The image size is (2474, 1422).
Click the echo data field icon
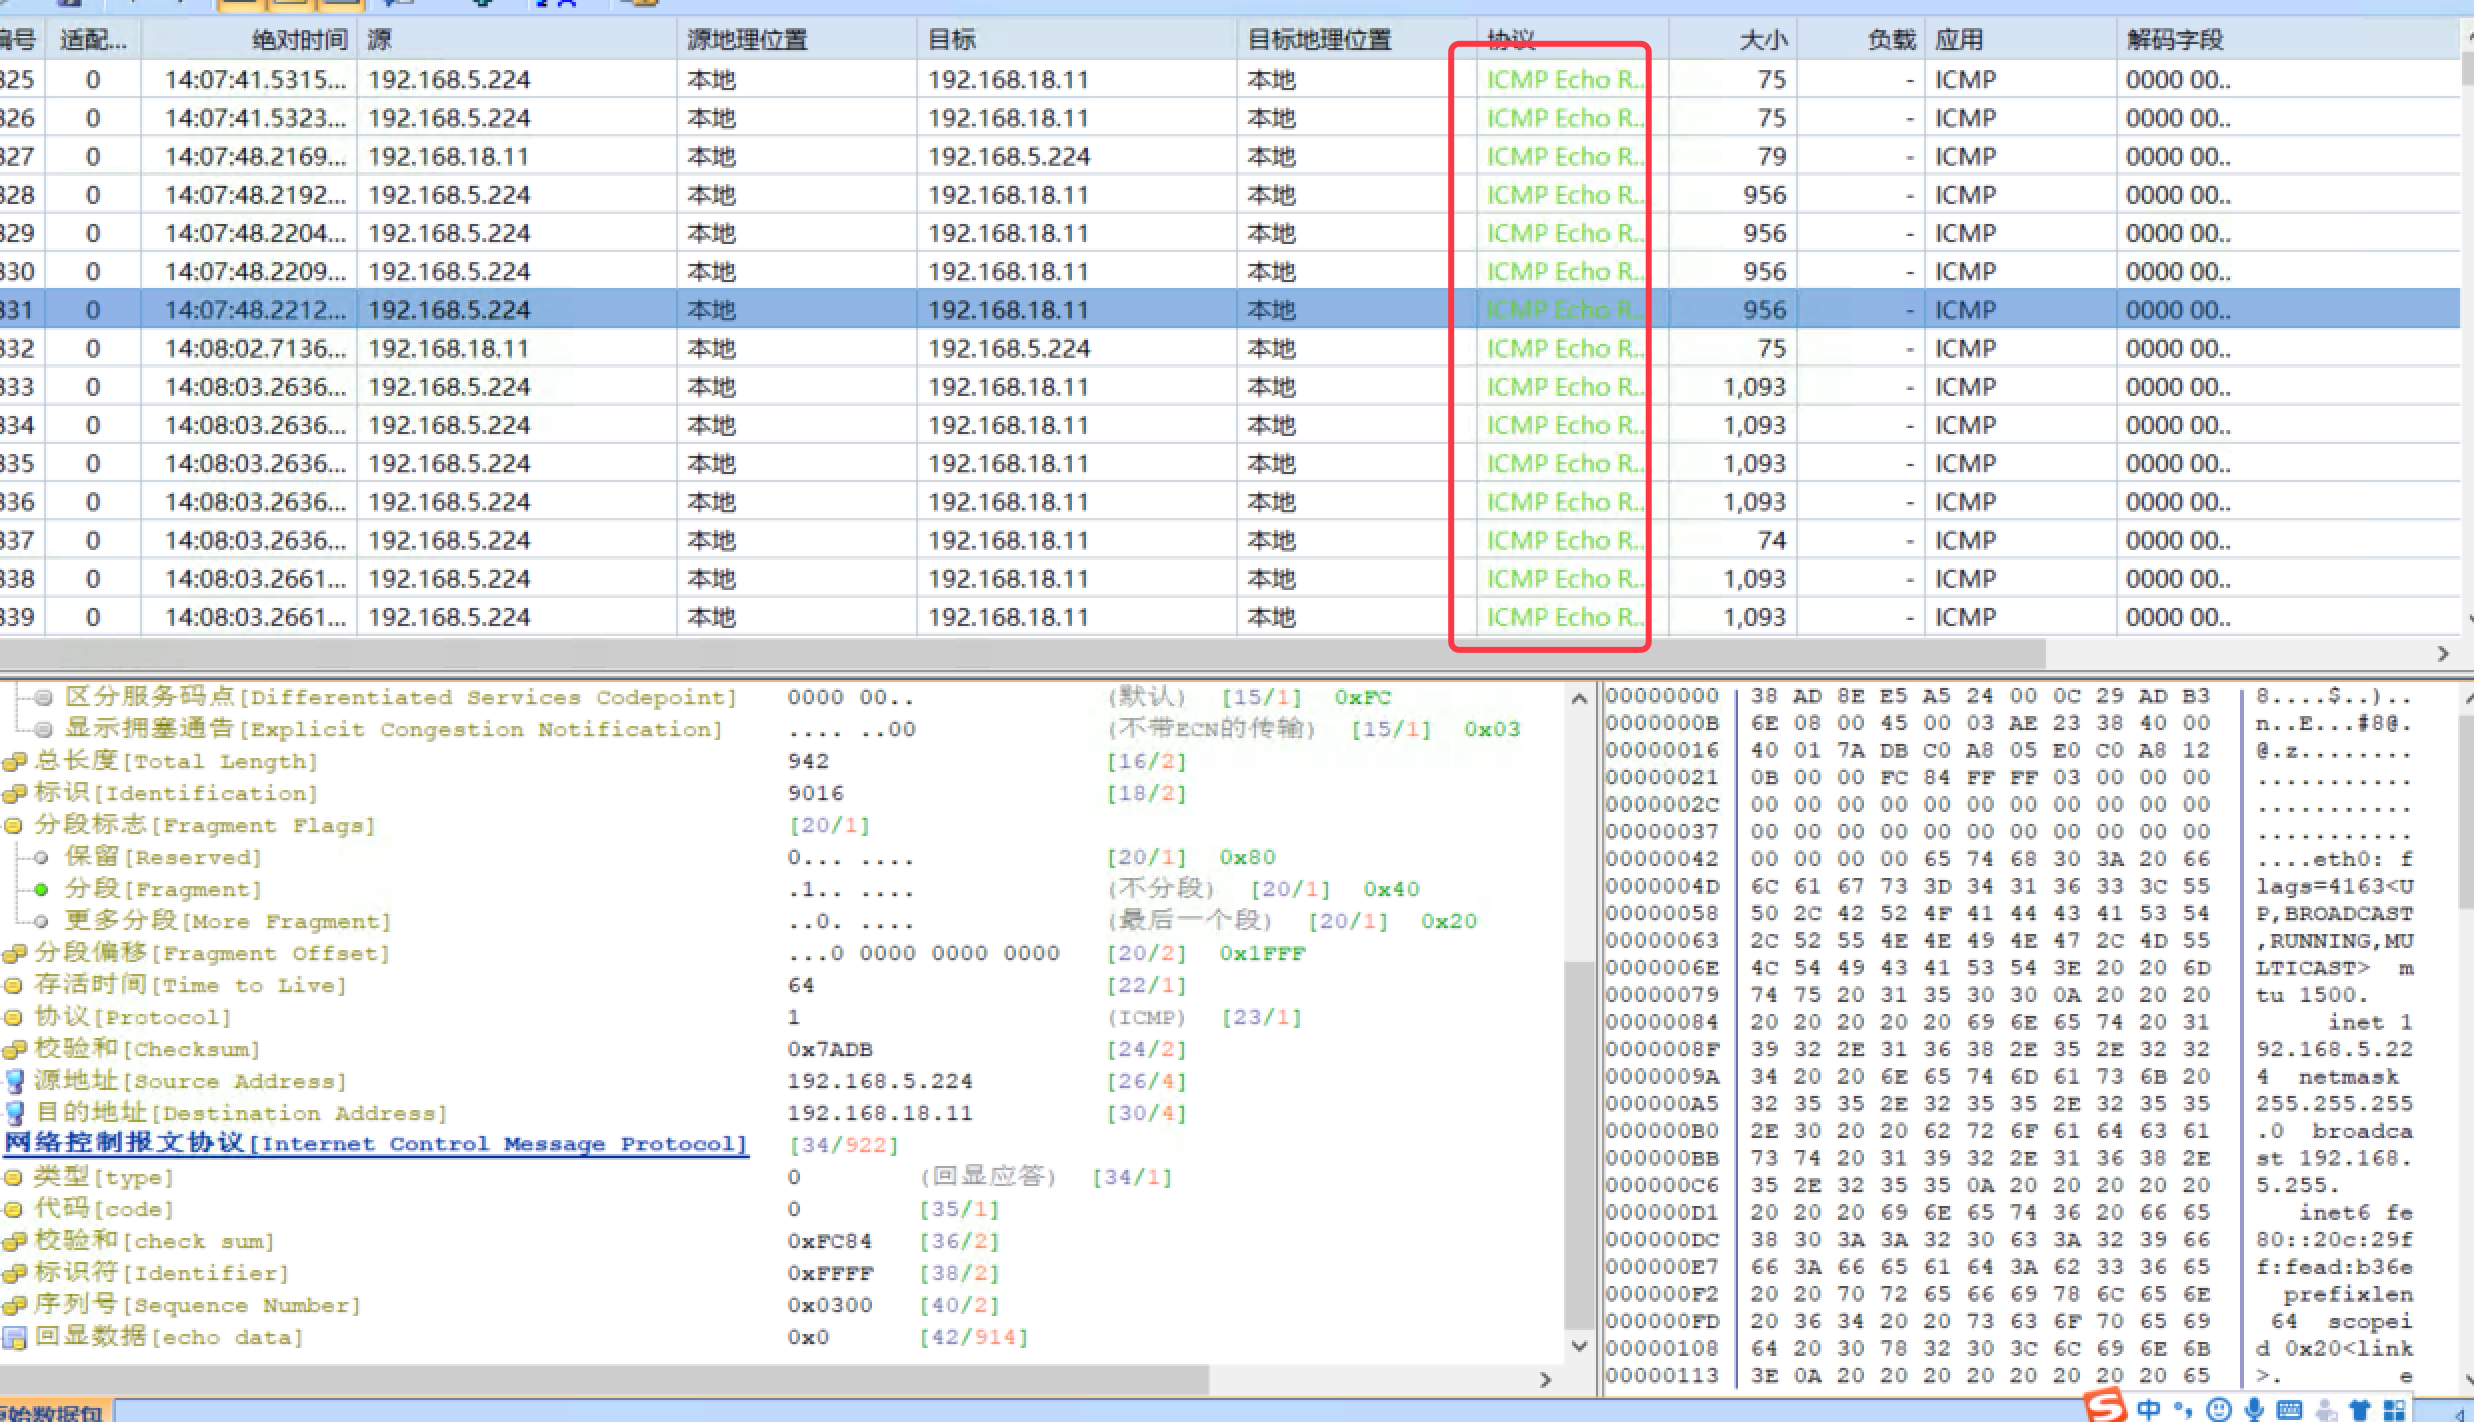click(14, 1337)
